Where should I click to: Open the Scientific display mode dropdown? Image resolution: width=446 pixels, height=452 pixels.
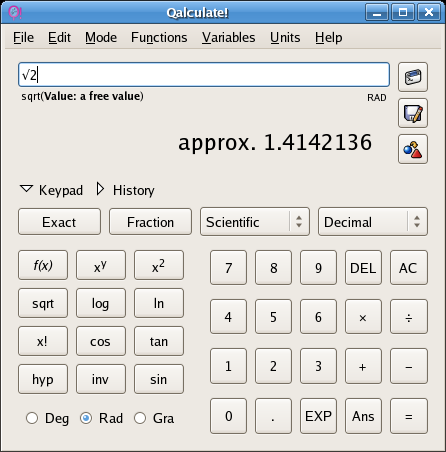click(x=255, y=222)
